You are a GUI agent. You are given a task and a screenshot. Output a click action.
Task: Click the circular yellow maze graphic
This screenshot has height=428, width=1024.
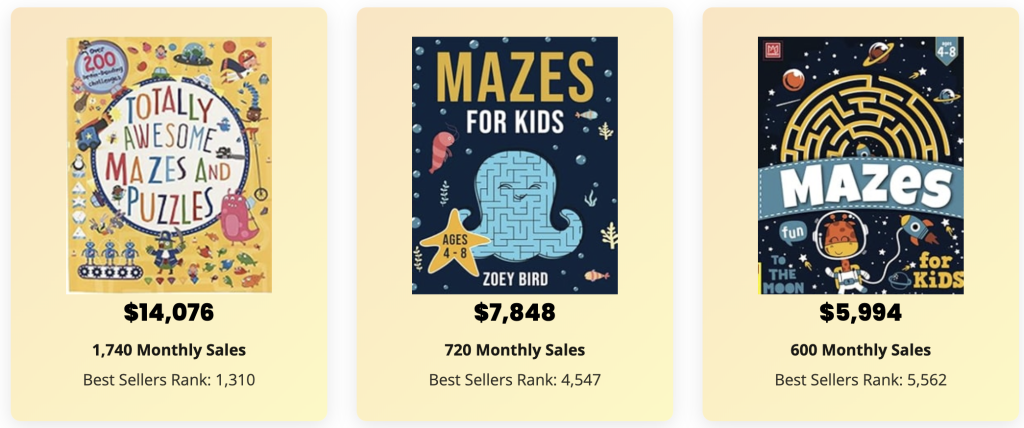(x=862, y=110)
